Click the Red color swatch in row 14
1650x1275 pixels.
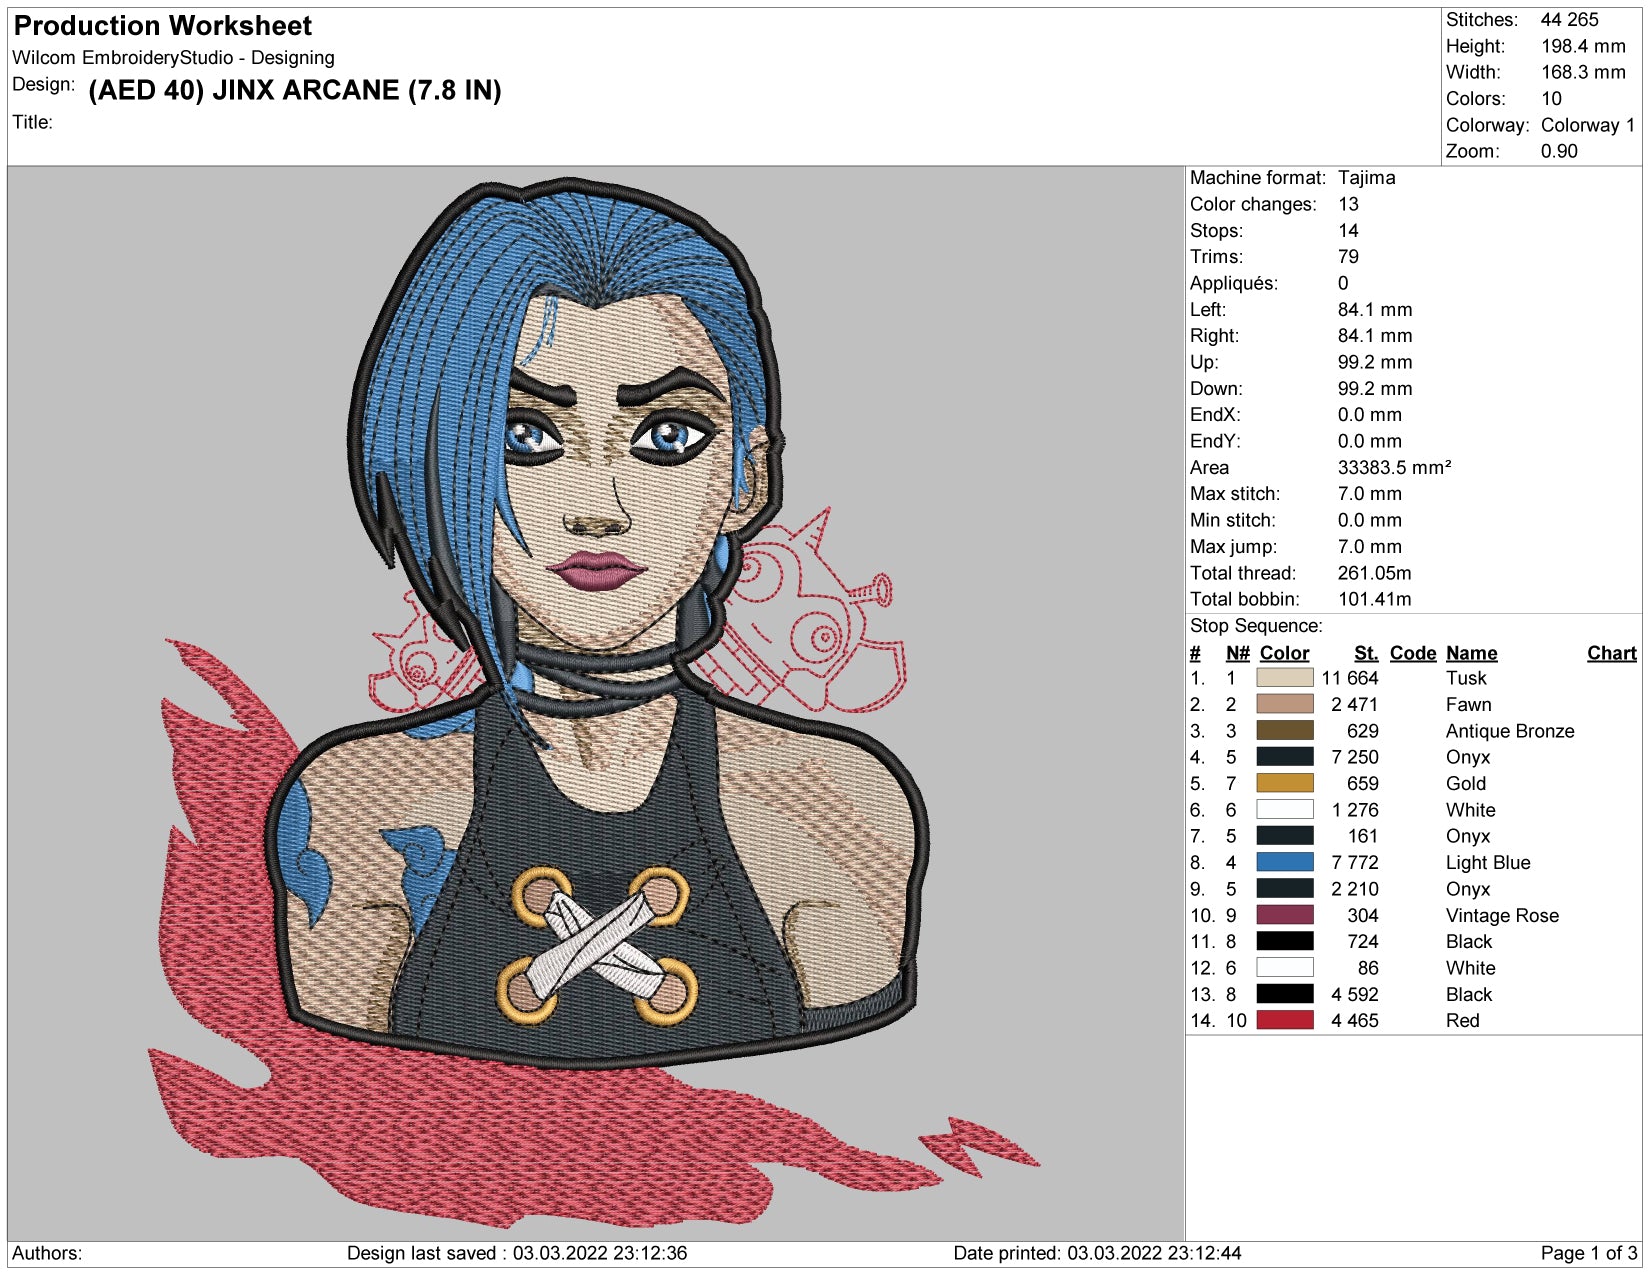[x=1284, y=1020]
